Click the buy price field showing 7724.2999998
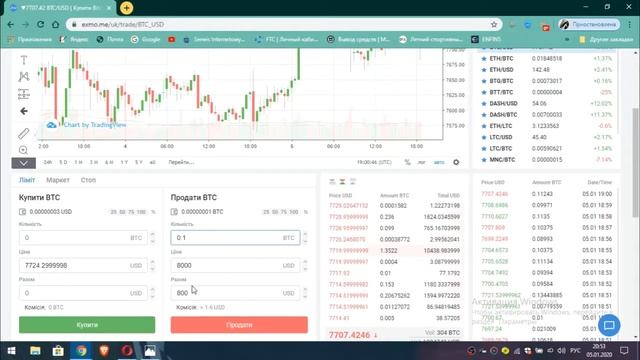The height and width of the screenshot is (360, 640). (83, 265)
